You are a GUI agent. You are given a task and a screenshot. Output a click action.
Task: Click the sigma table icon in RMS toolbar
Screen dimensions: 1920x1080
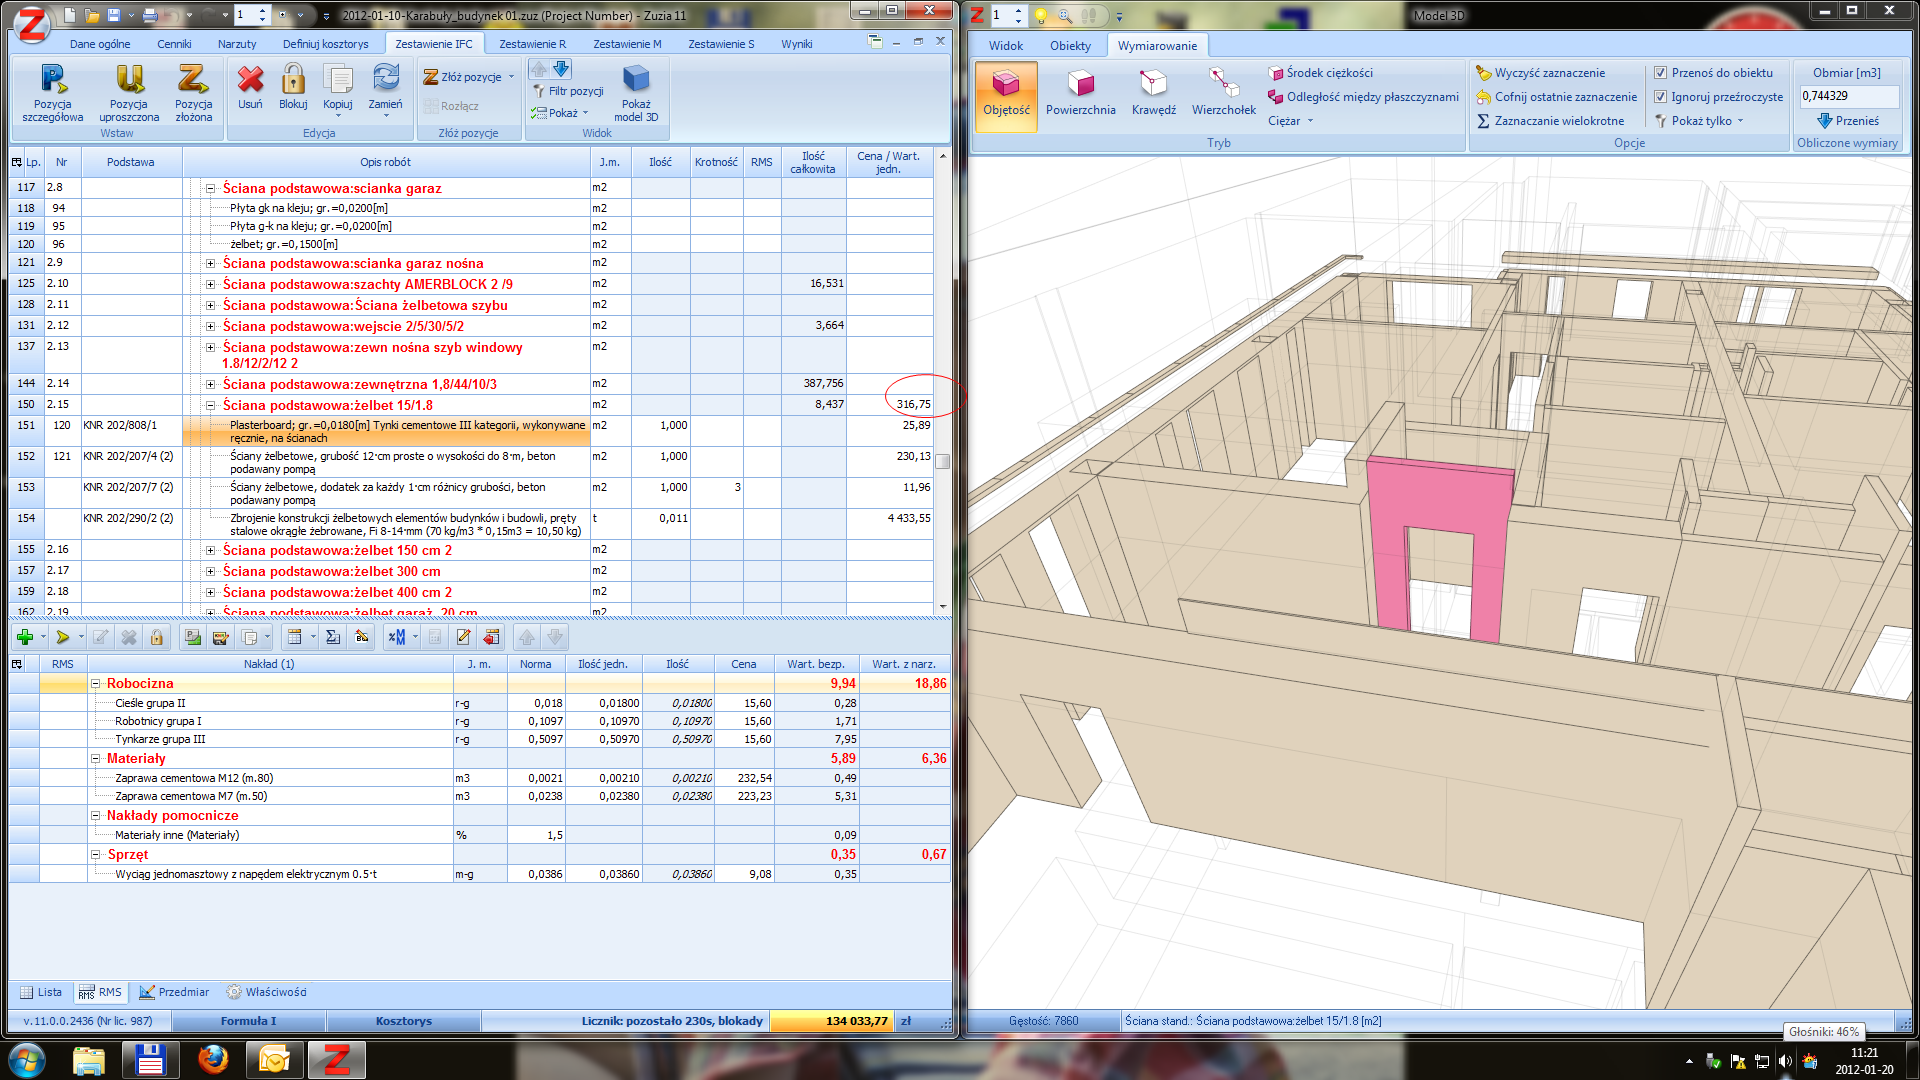click(x=333, y=637)
